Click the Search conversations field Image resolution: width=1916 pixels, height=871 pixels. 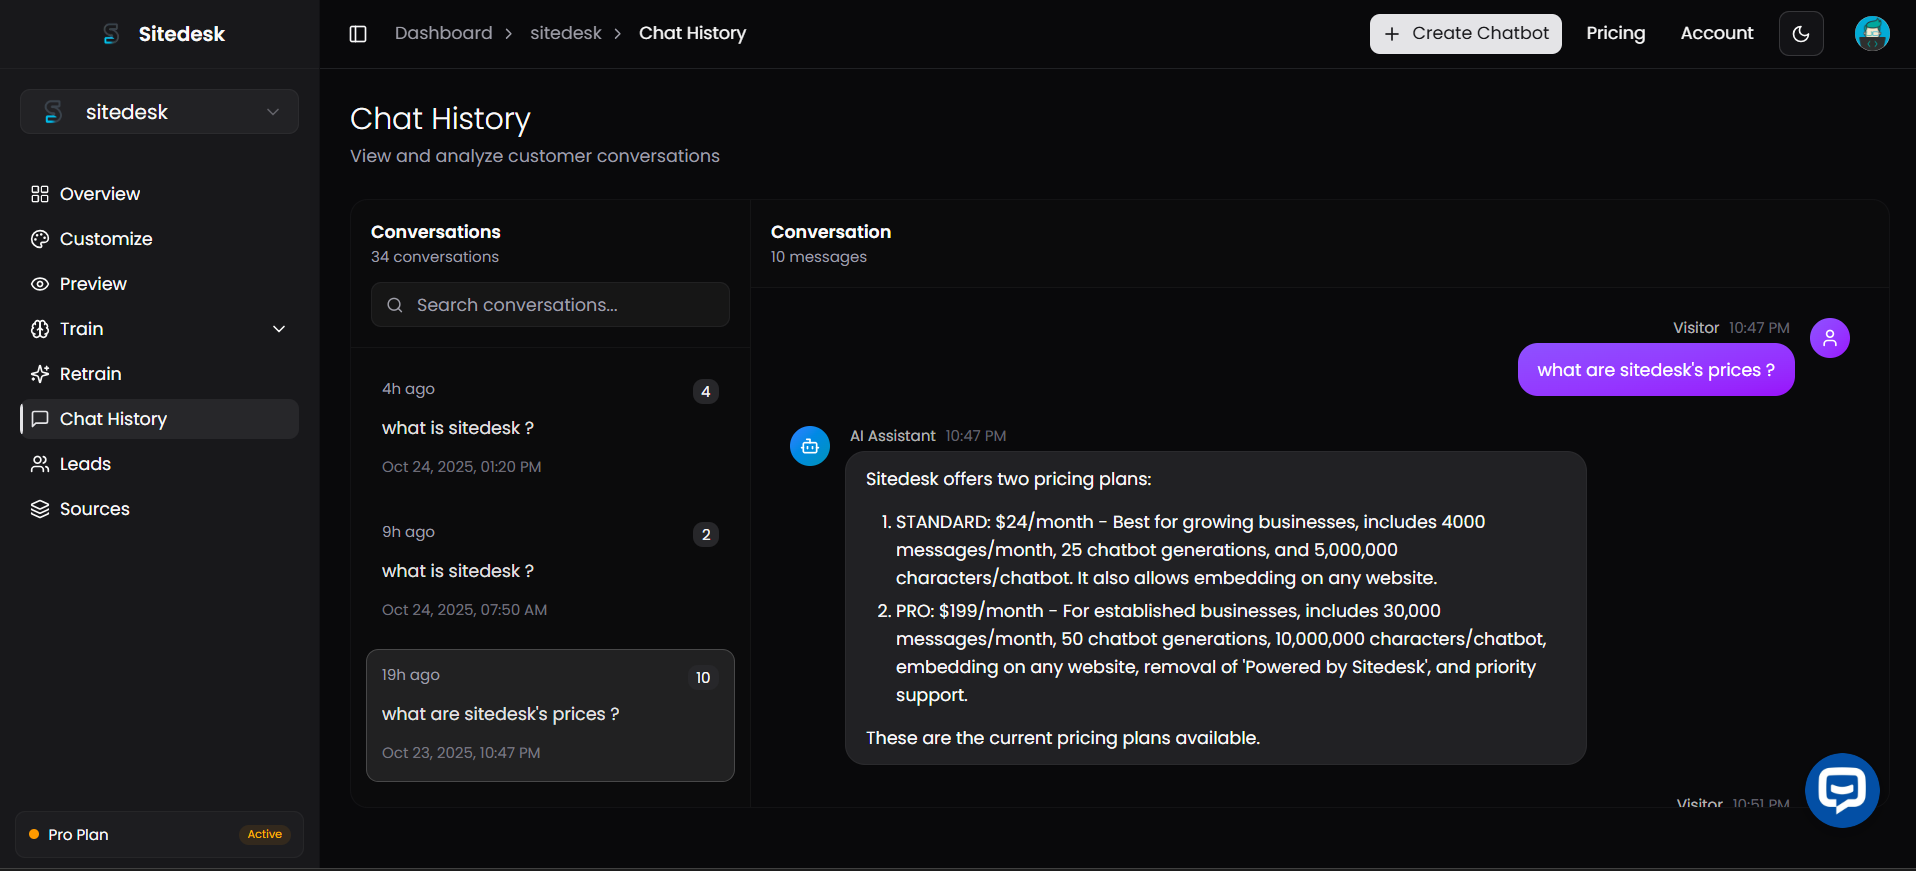point(550,305)
